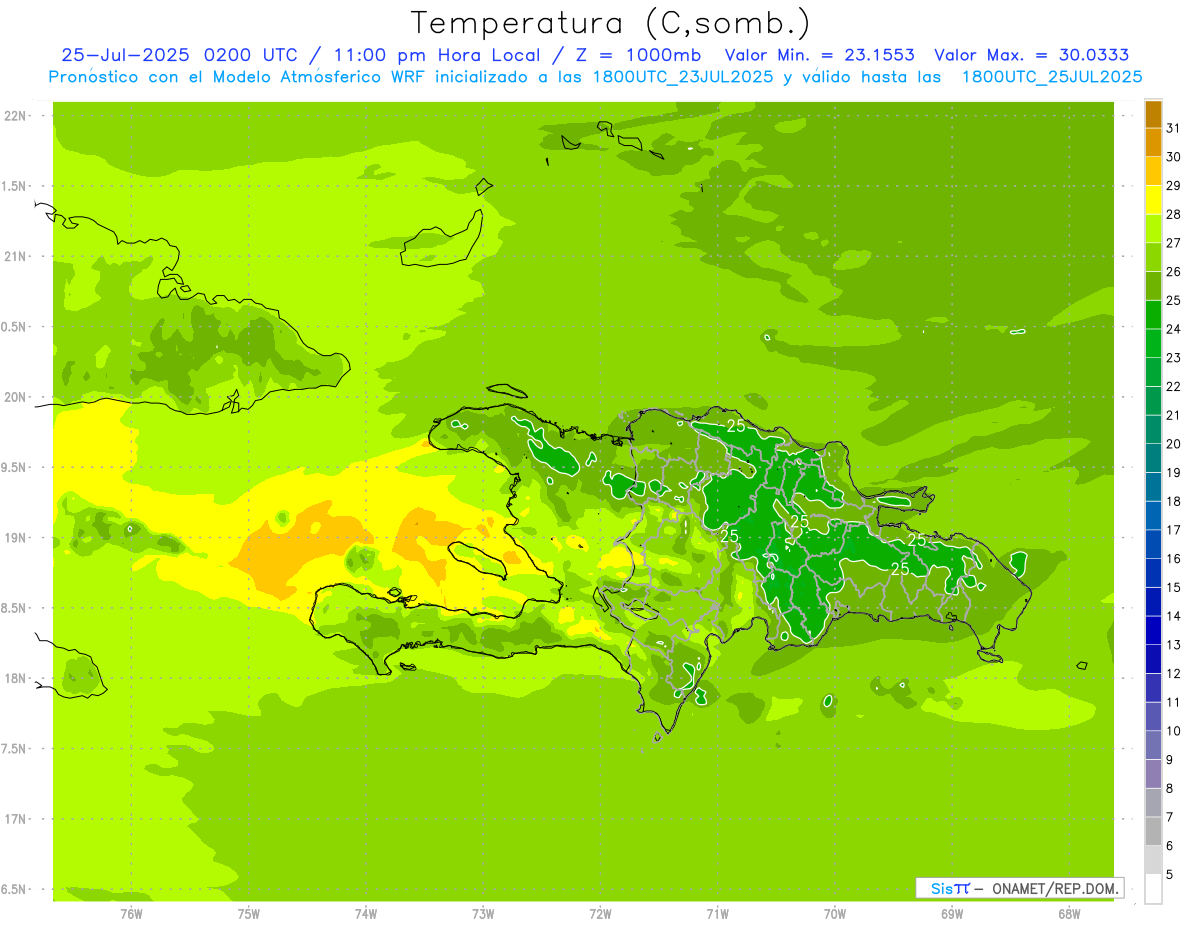1200x927 pixels.
Task: Click the 22N latitude axis label
Action: pyautogui.click(x=15, y=116)
